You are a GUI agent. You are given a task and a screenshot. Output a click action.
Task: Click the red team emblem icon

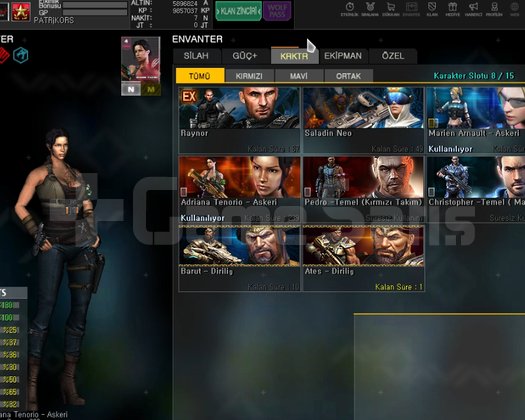tap(4, 55)
